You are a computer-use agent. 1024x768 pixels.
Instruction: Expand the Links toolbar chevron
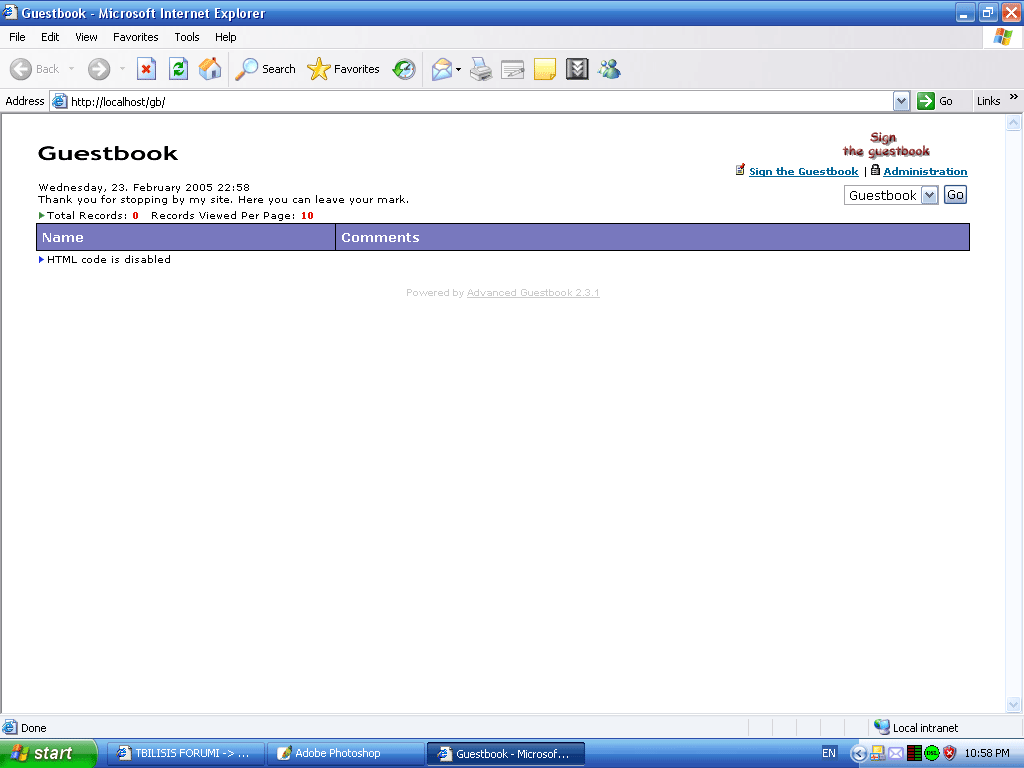(x=1014, y=97)
